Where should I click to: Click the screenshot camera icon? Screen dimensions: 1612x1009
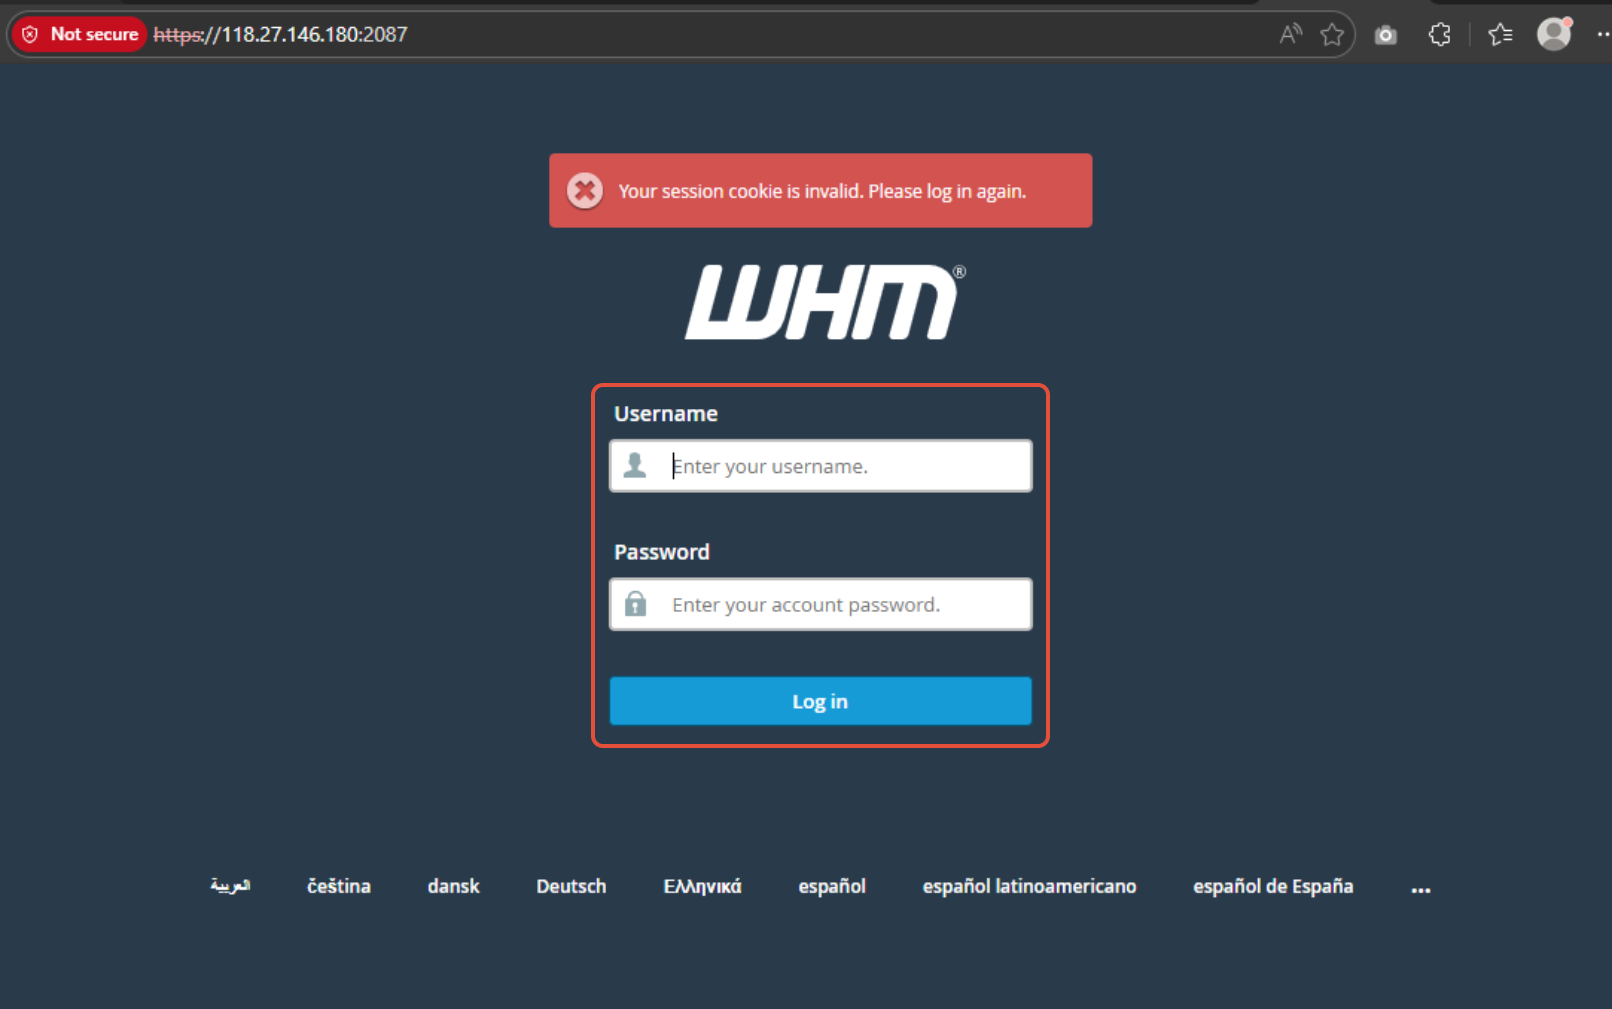click(1385, 35)
